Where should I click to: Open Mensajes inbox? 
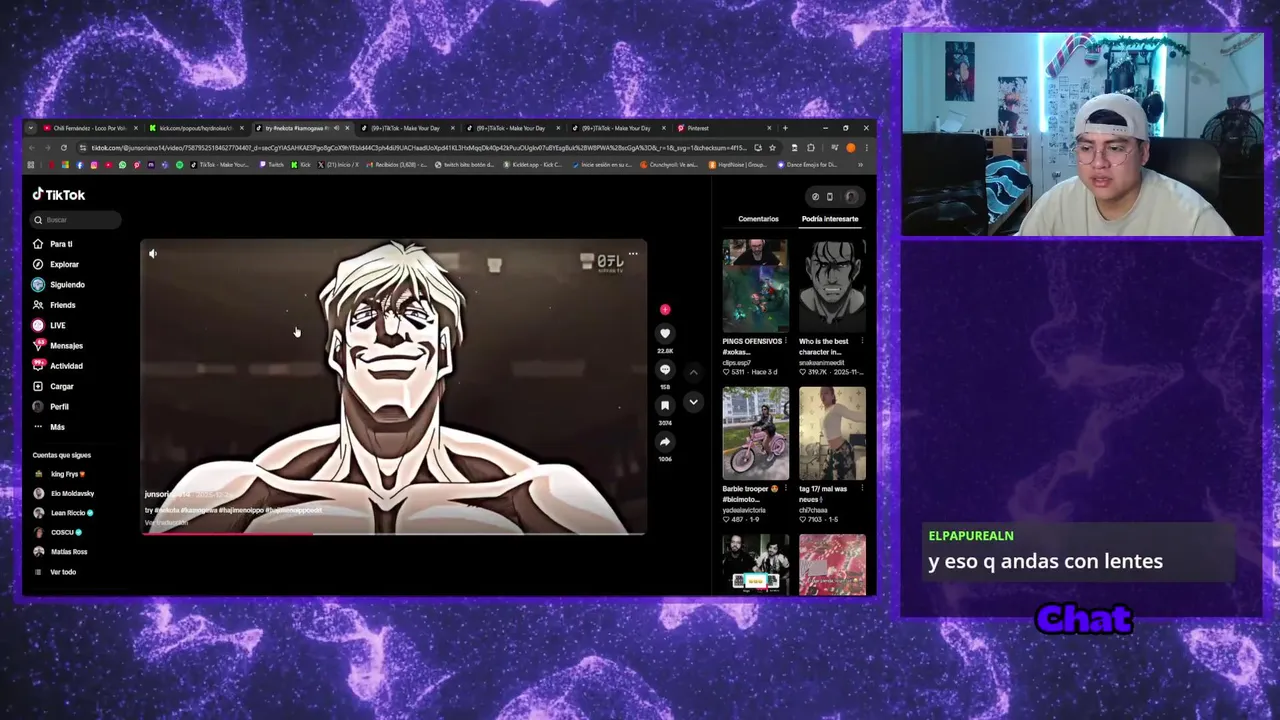point(58,346)
